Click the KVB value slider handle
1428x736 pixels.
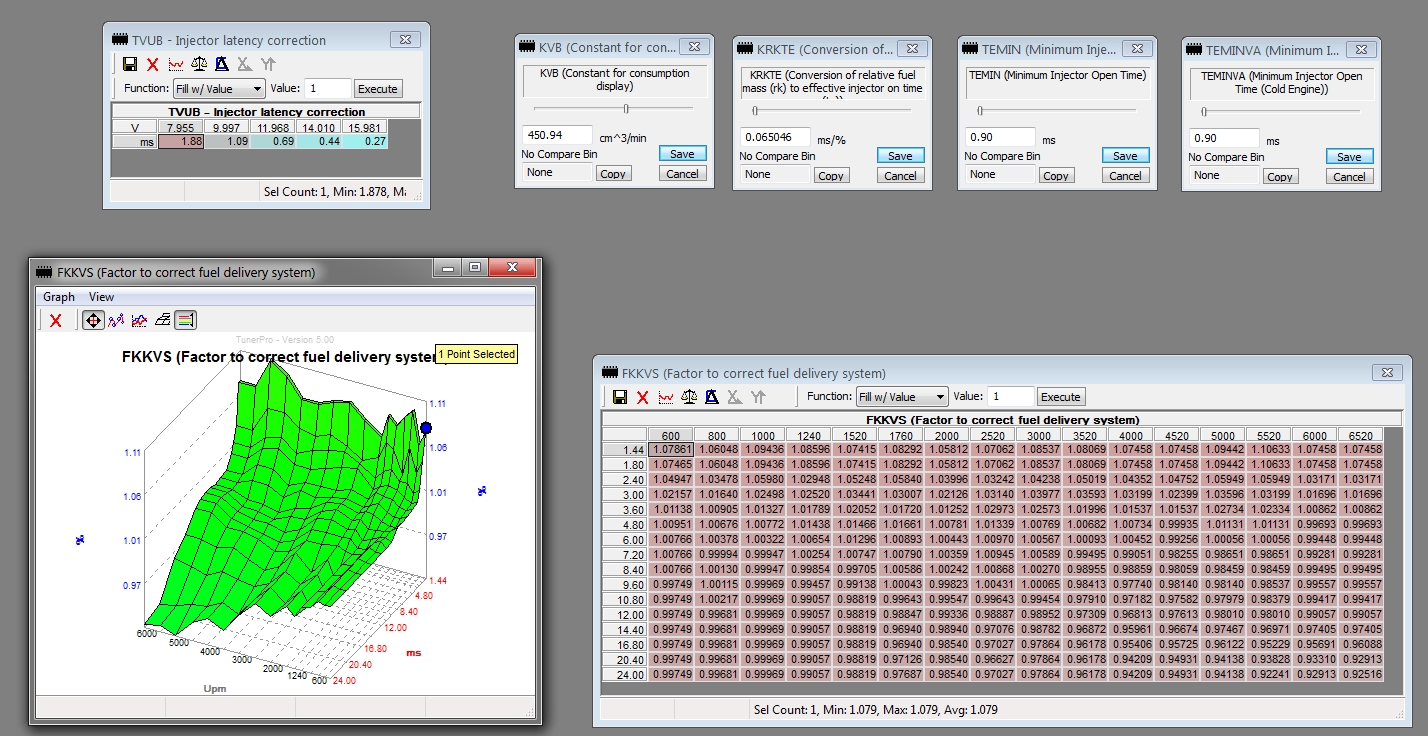pos(626,109)
